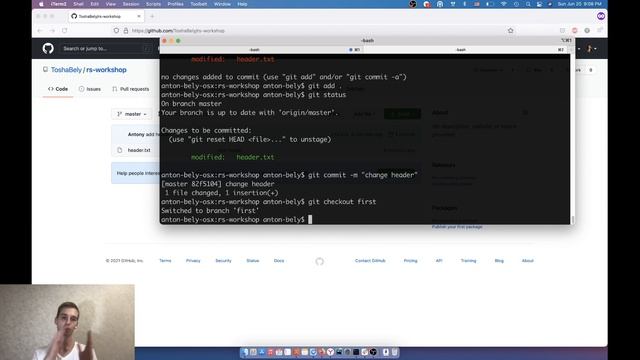Bookmark this page with the star icon
Image resolution: width=640 pixels, height=360 pixels.
(511, 31)
